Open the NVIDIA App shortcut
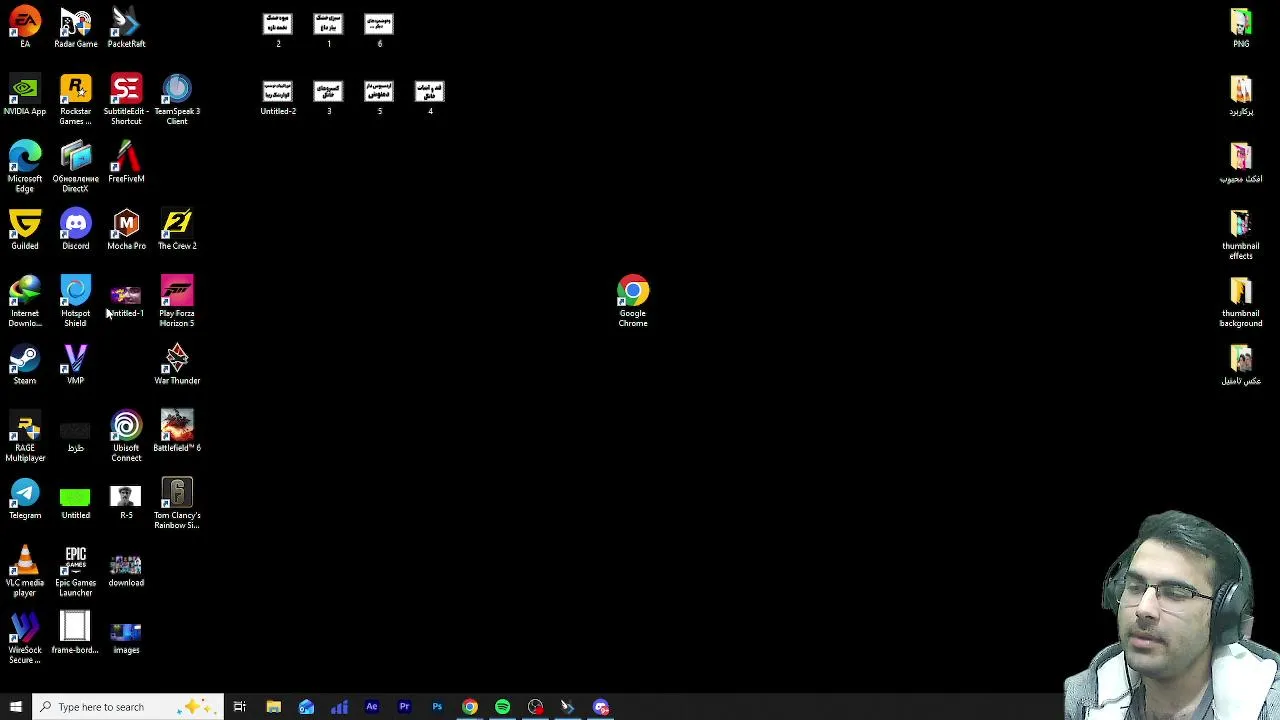Screen dimensions: 1280x720 (x=25, y=94)
